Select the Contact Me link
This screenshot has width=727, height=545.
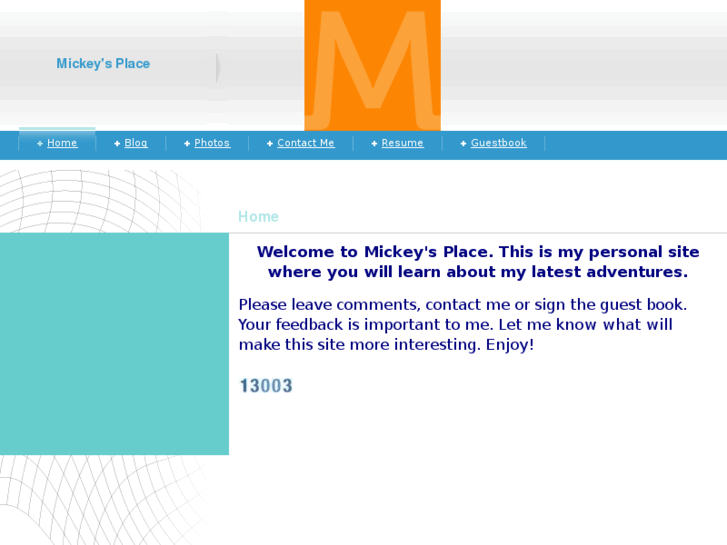point(306,143)
